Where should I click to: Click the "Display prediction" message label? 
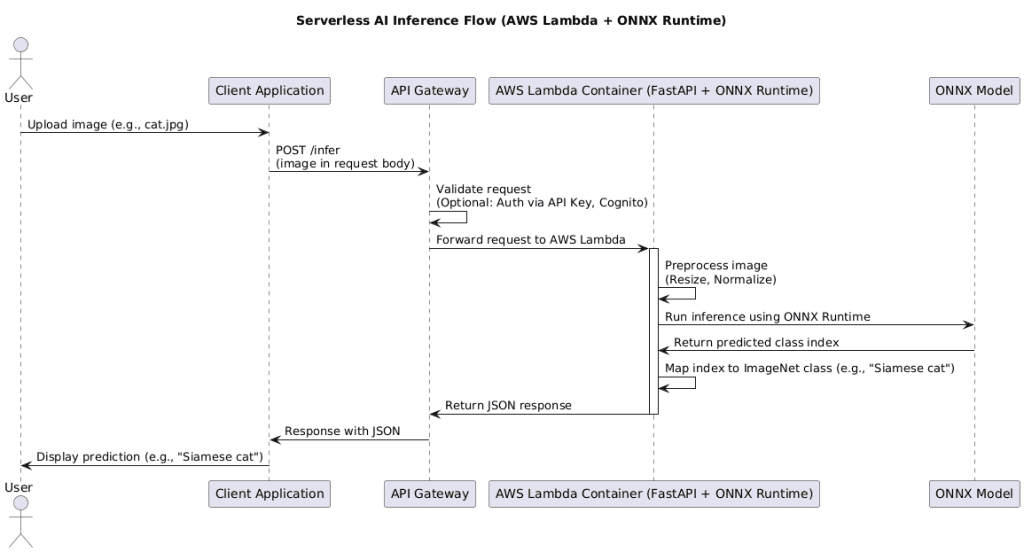click(150, 456)
